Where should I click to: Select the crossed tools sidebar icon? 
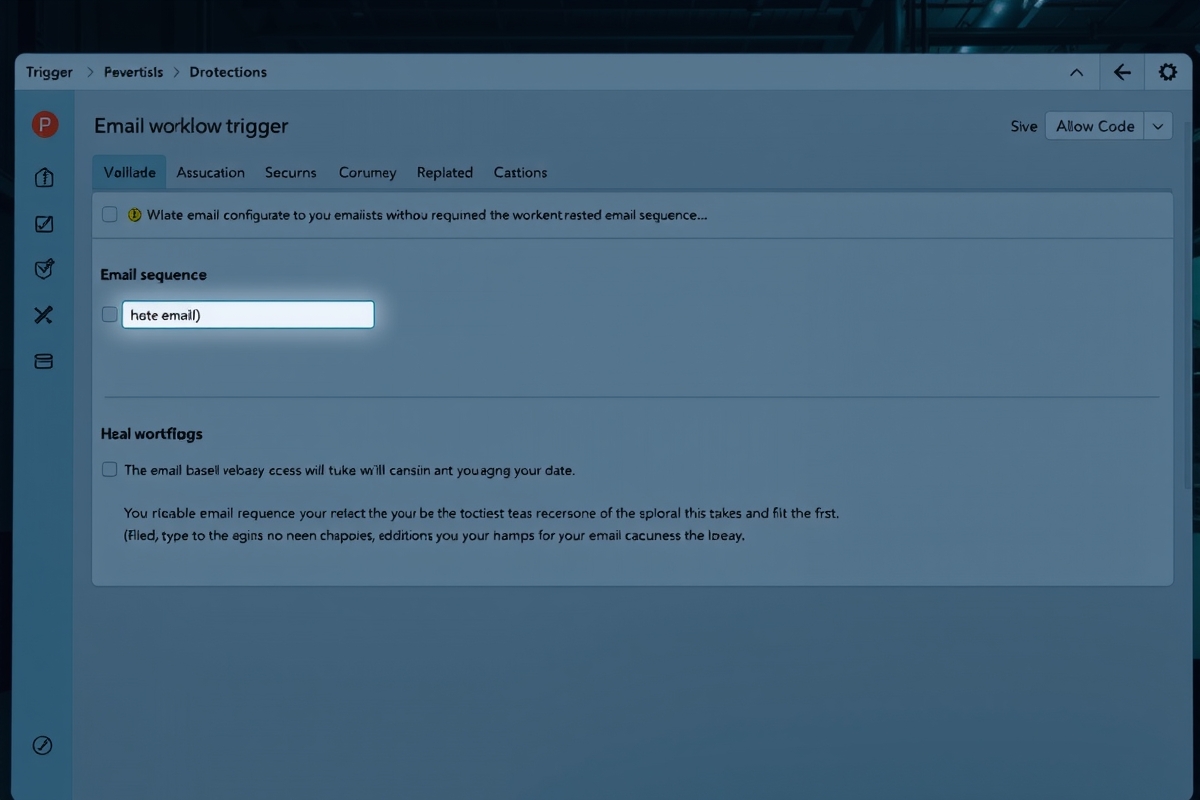44,315
